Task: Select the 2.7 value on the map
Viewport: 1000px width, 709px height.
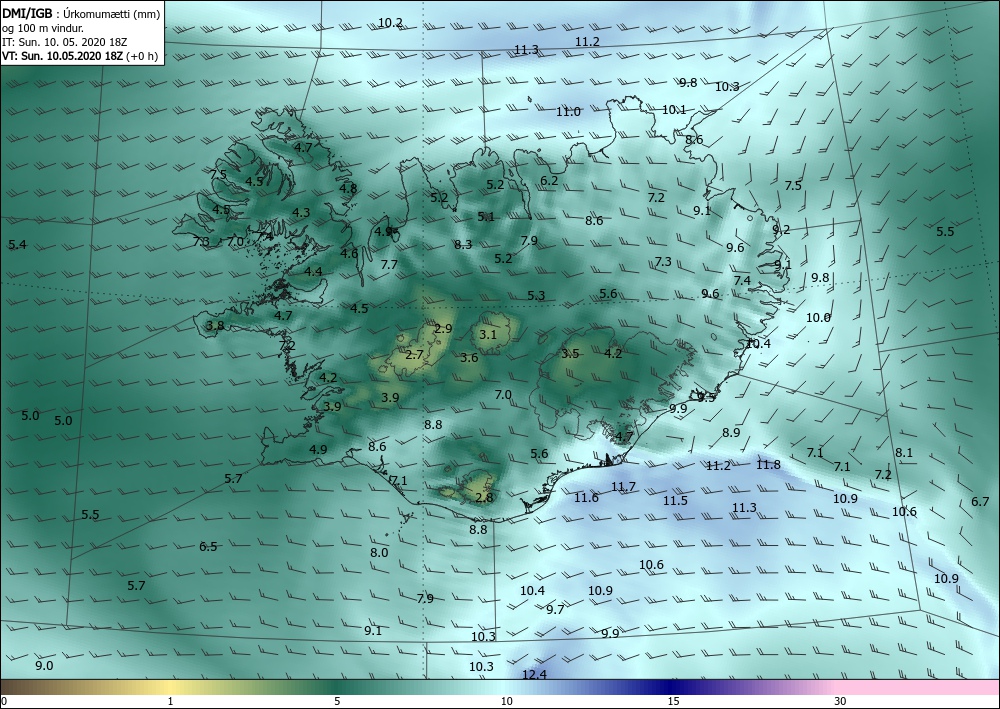Action: pyautogui.click(x=415, y=354)
